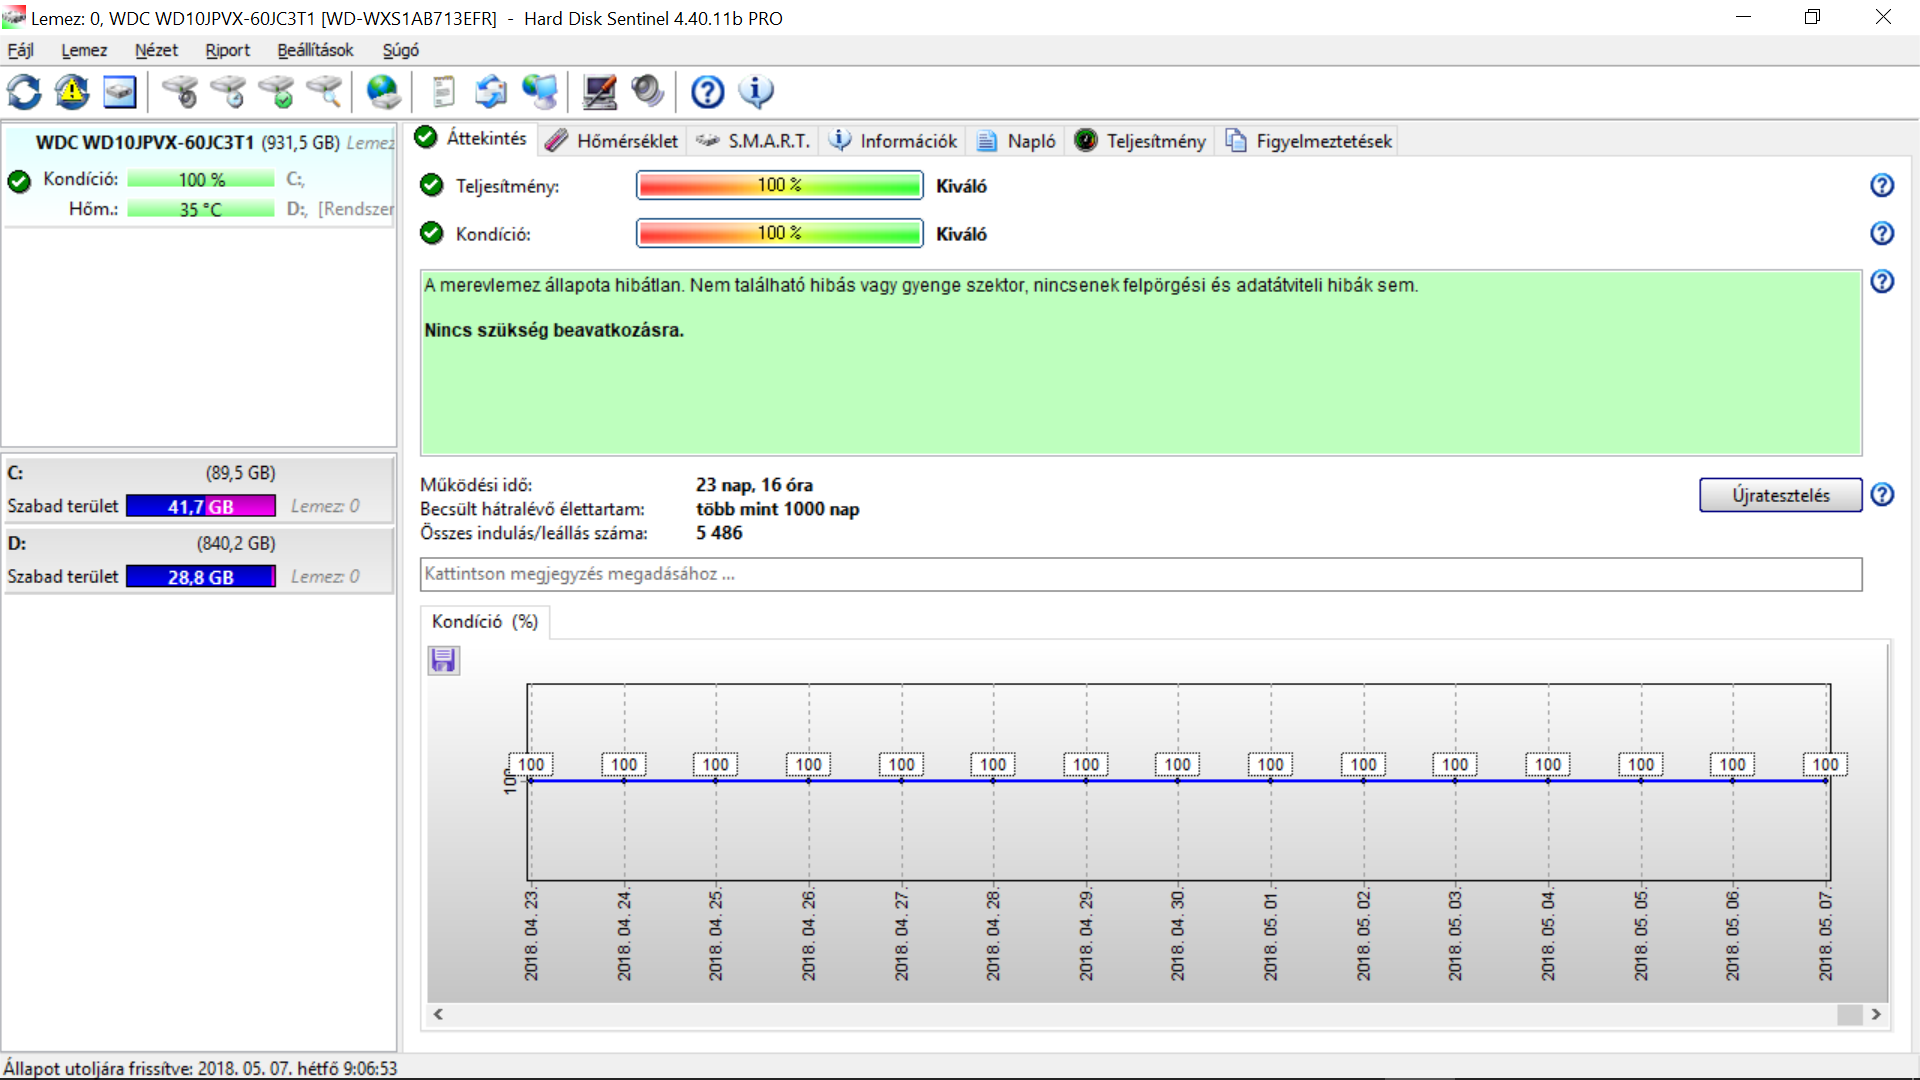Switch to the Információk tab
The image size is (1920, 1080).
(x=893, y=141)
